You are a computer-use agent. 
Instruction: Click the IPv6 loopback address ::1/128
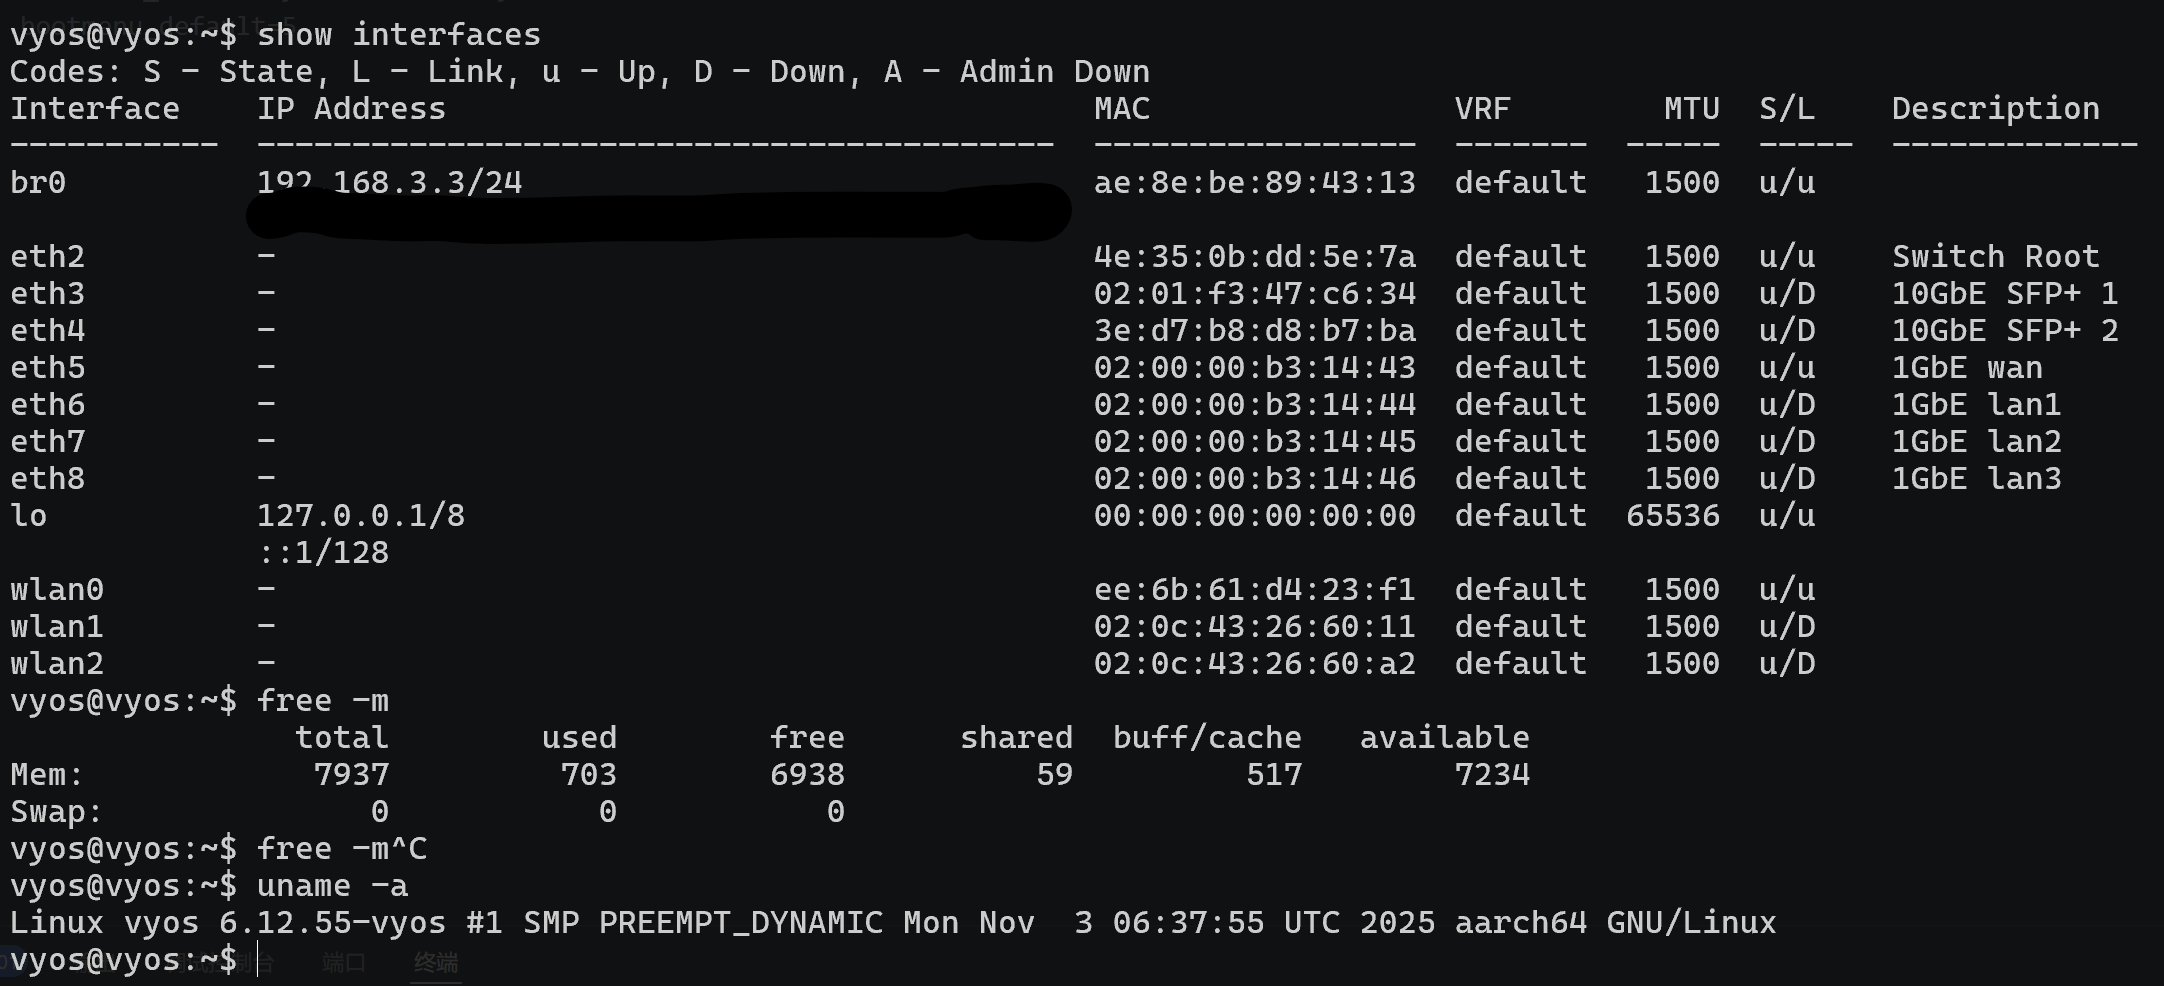coord(323,553)
